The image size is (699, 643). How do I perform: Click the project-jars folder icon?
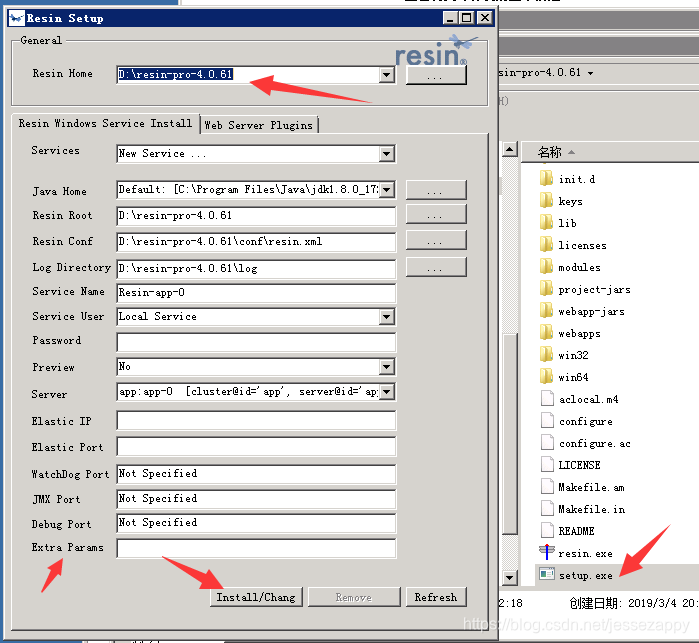point(546,289)
